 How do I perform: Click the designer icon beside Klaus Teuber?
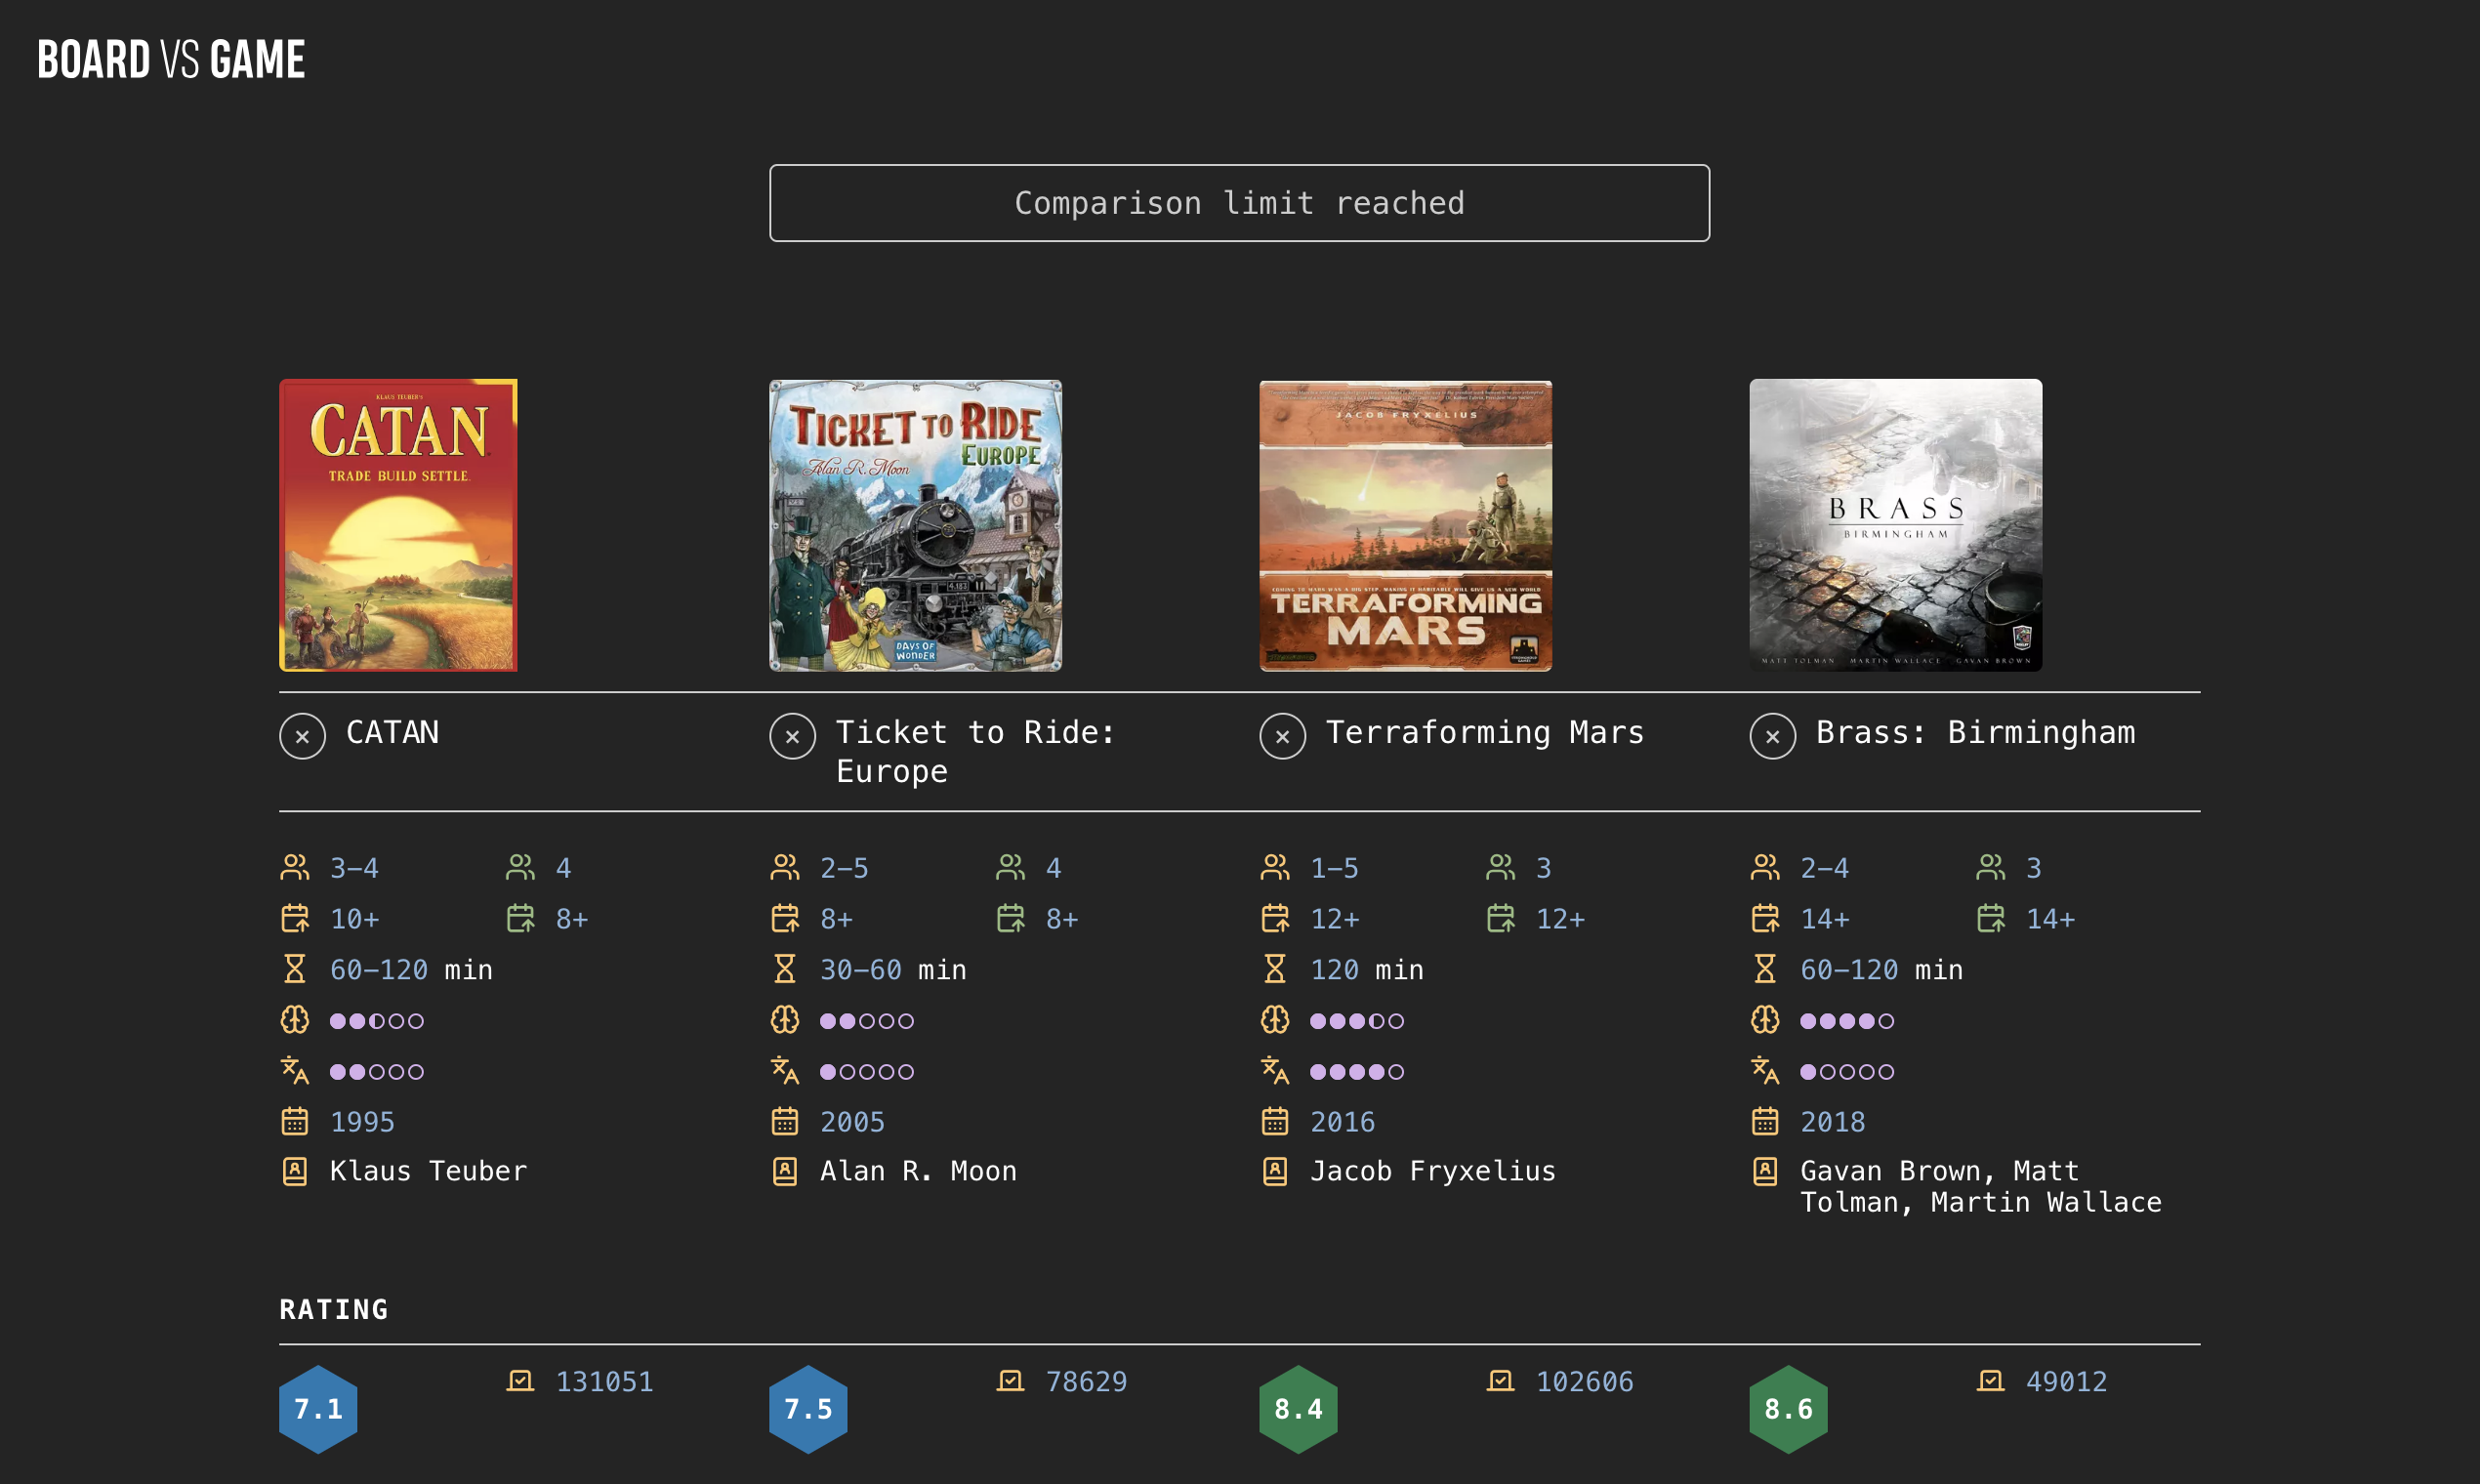coord(294,1171)
